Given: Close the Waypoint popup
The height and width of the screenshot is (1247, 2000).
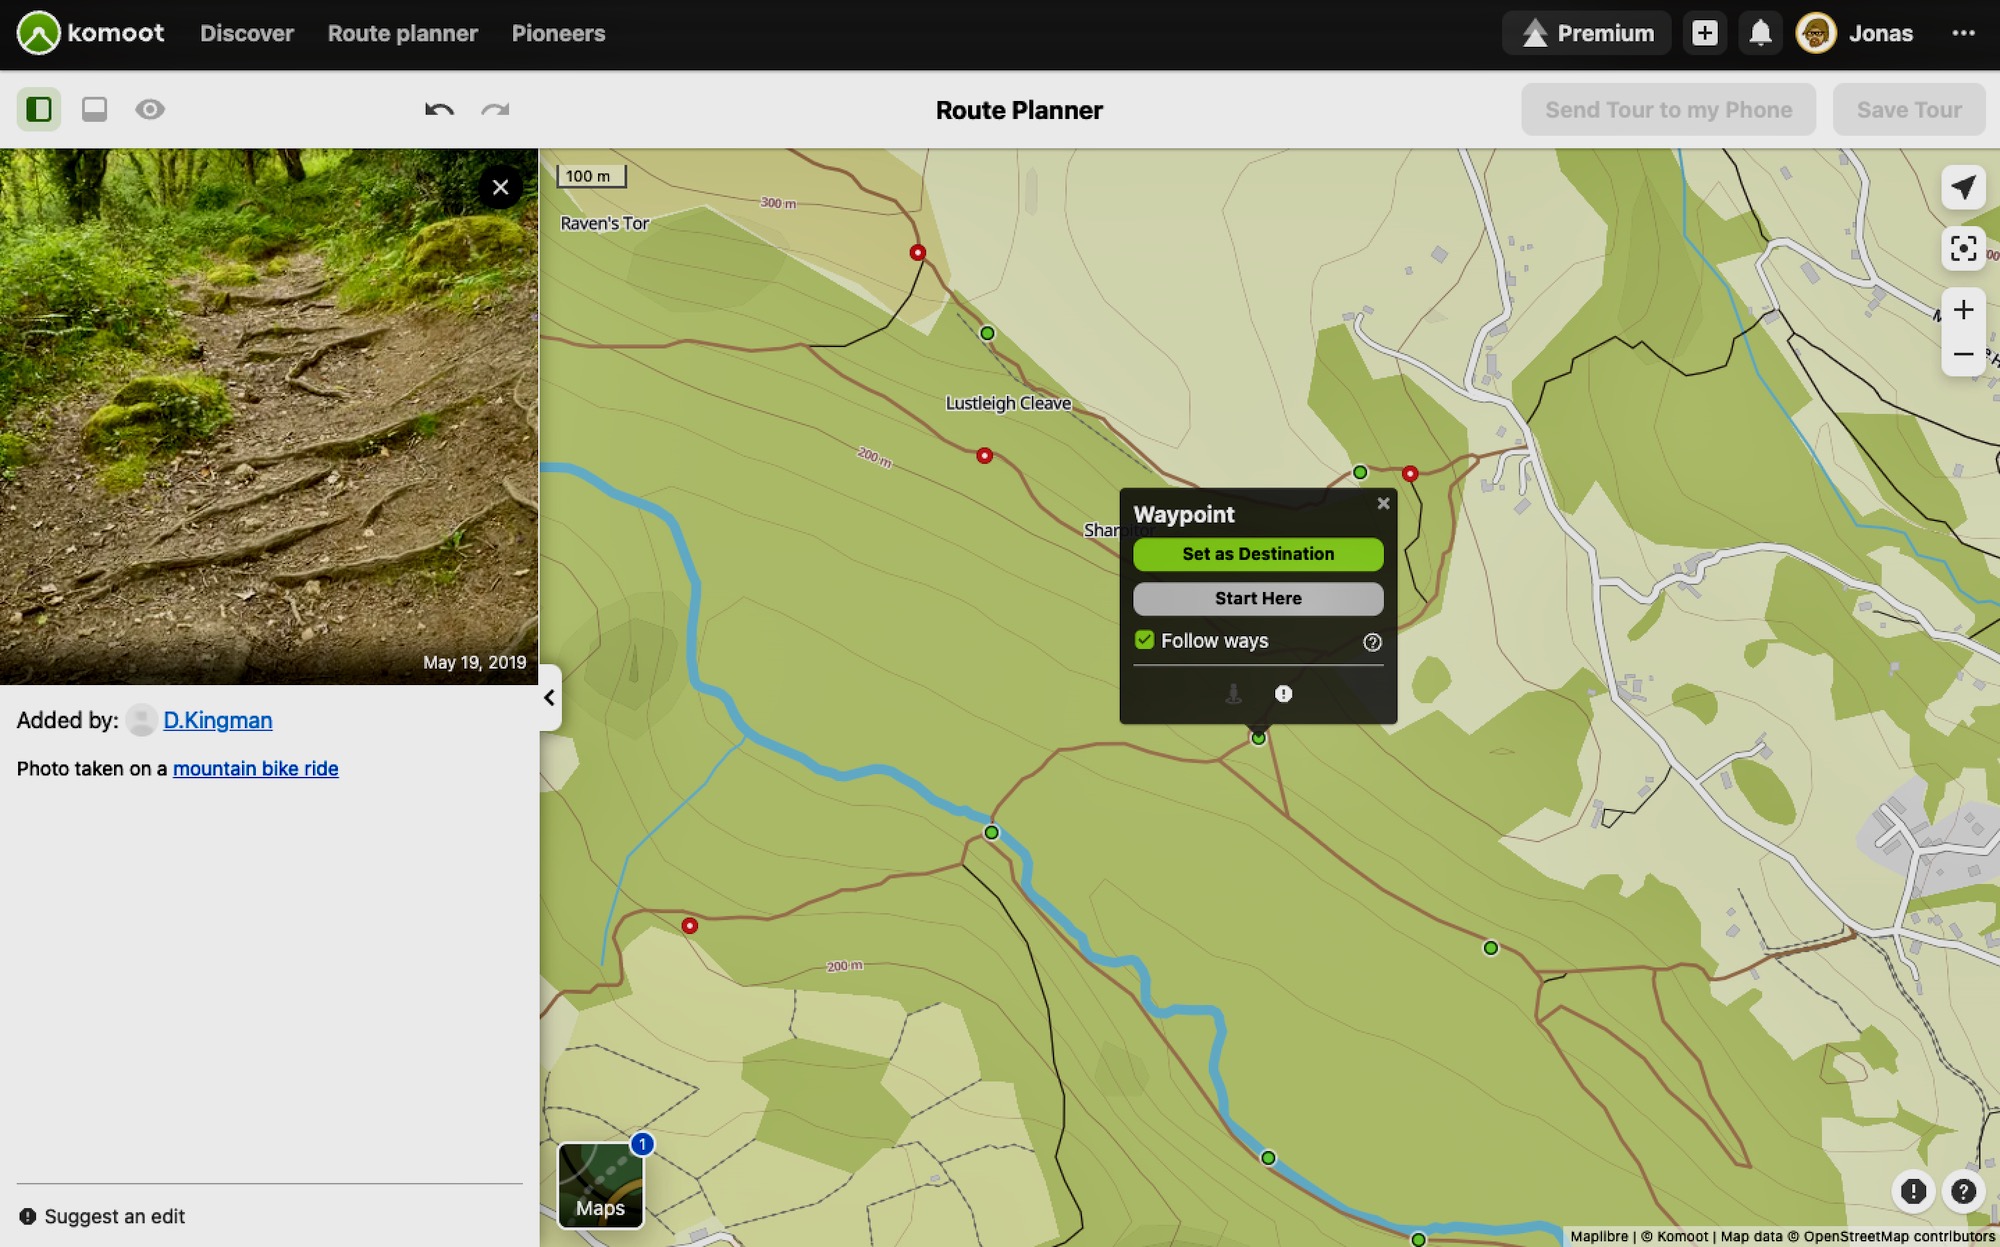Looking at the screenshot, I should pos(1383,503).
